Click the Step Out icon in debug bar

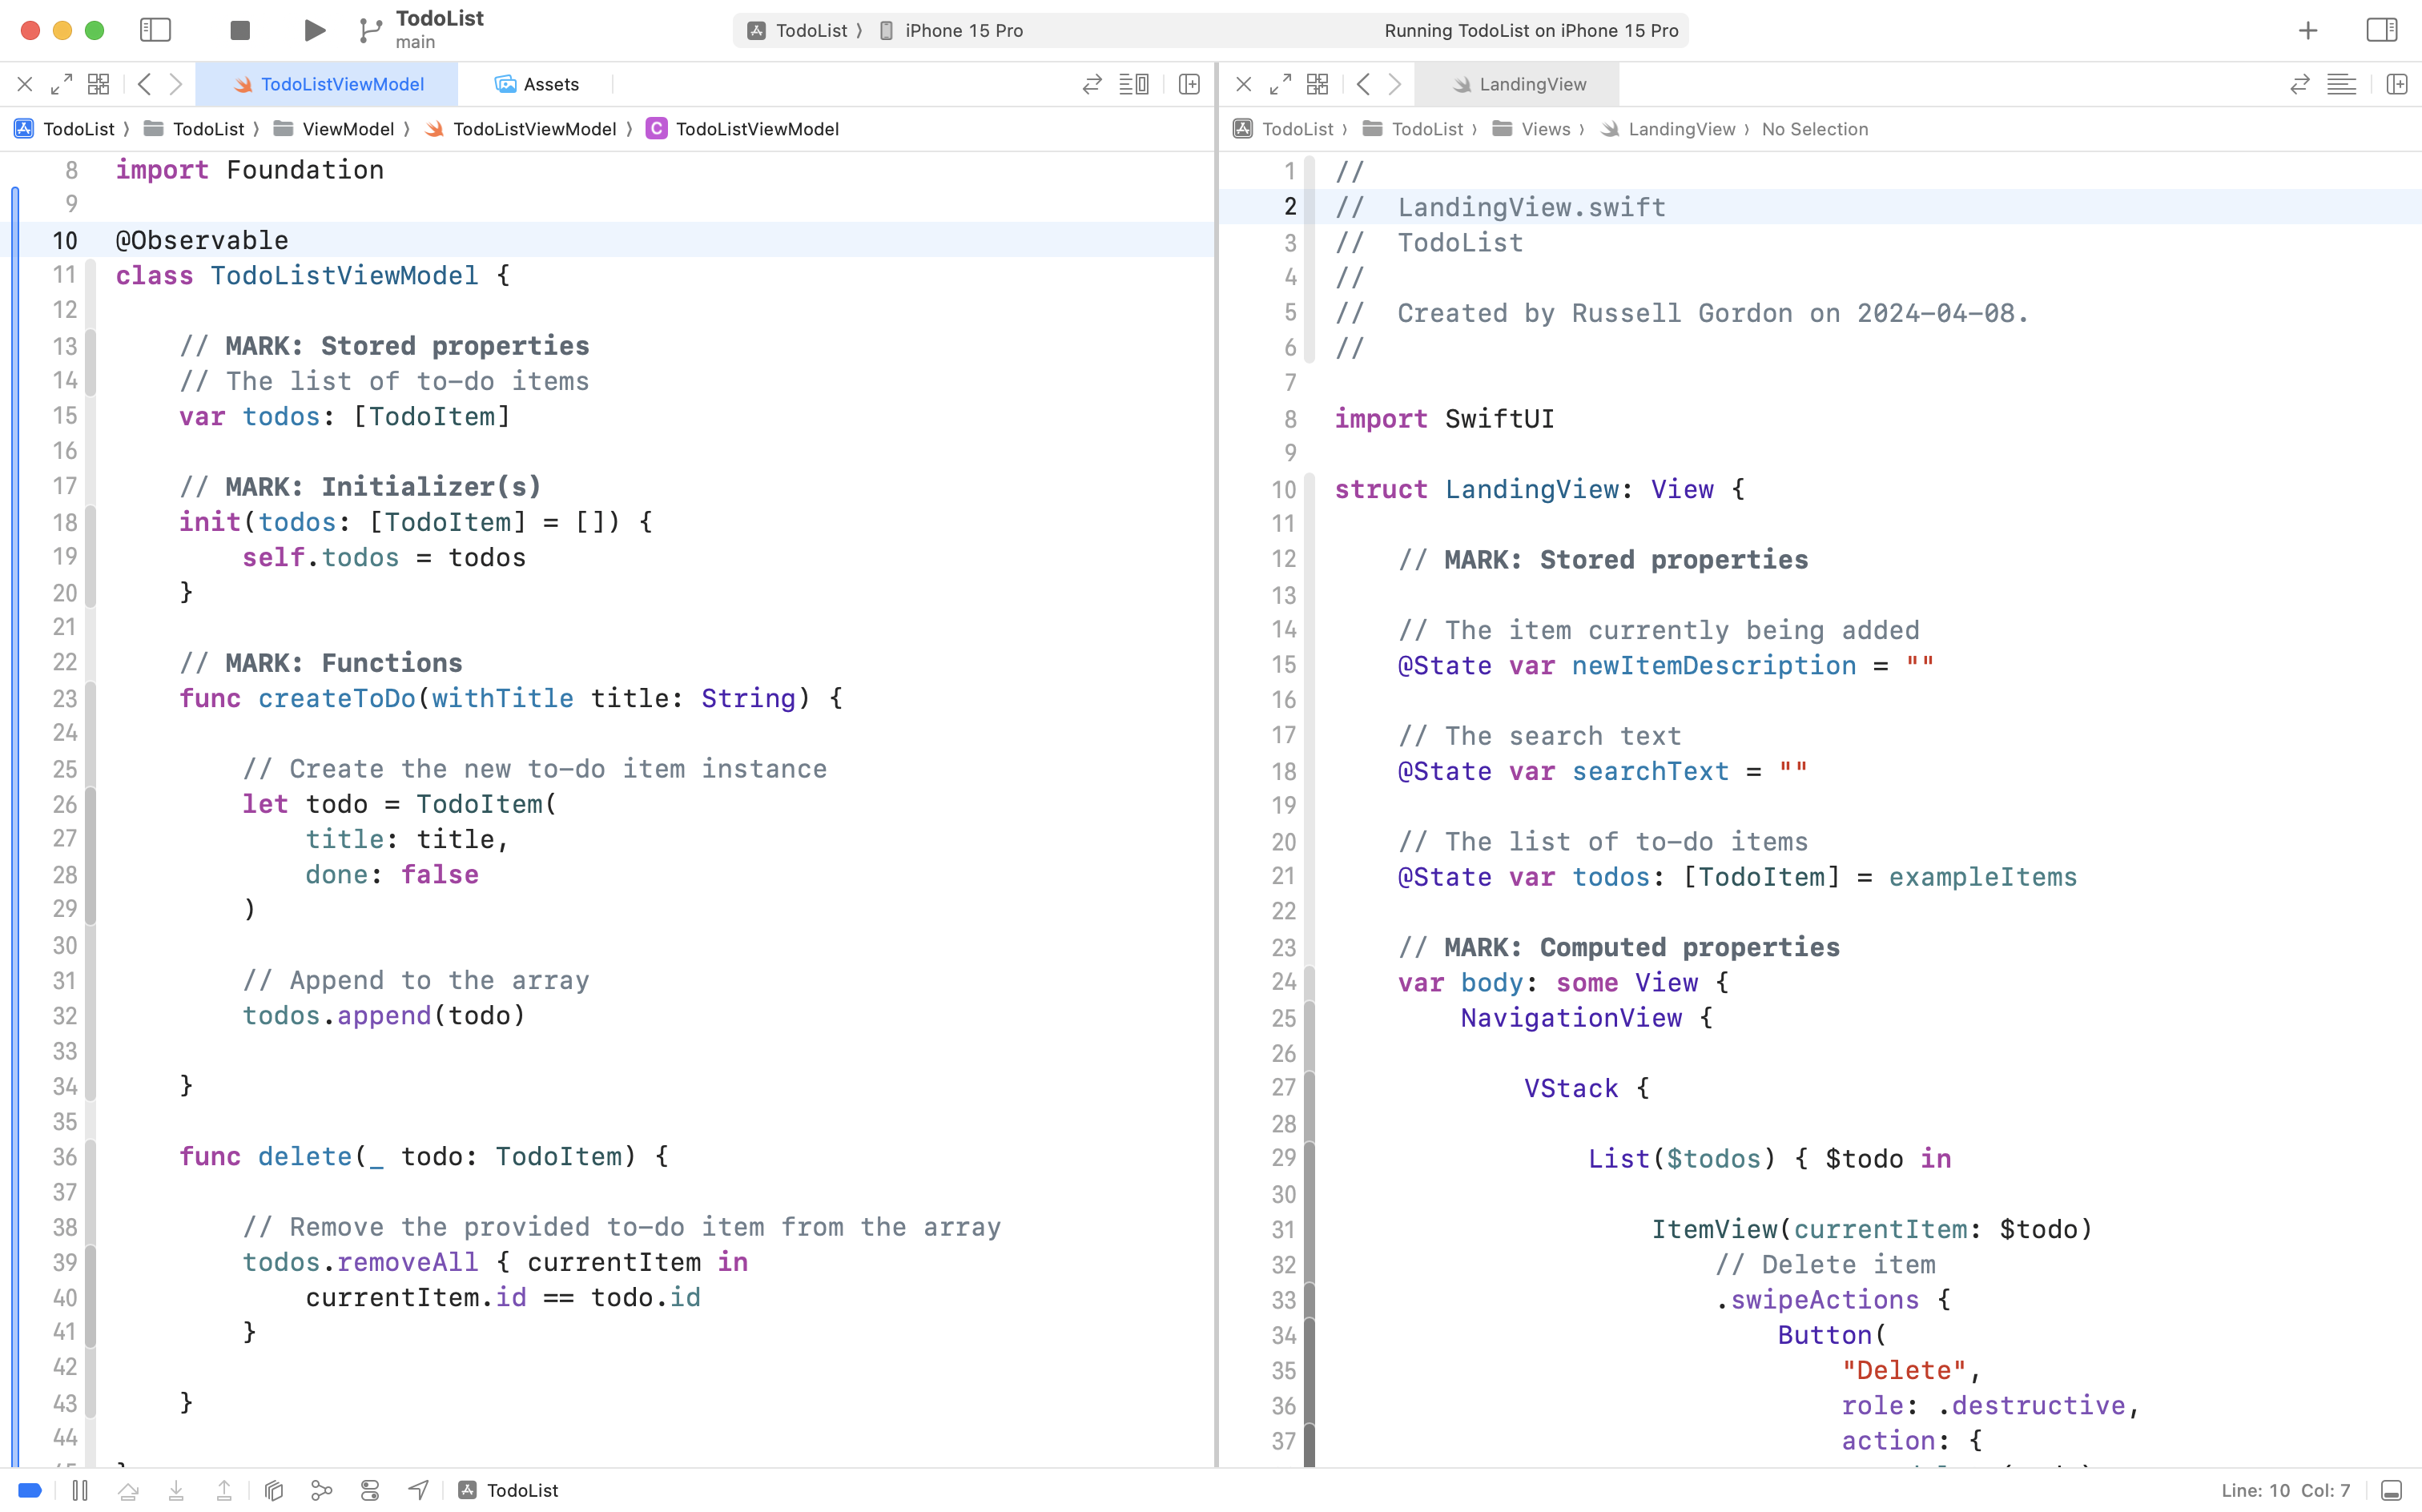225,1490
